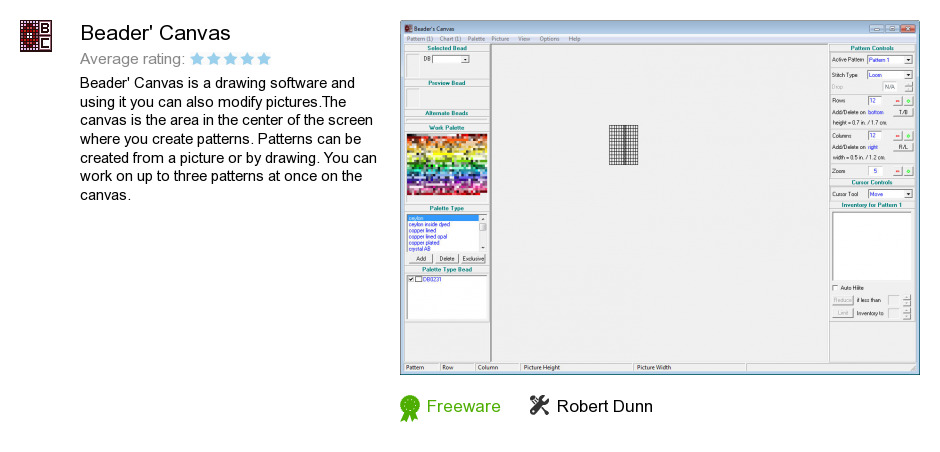Open the Stitch Type dropdown

(908, 75)
